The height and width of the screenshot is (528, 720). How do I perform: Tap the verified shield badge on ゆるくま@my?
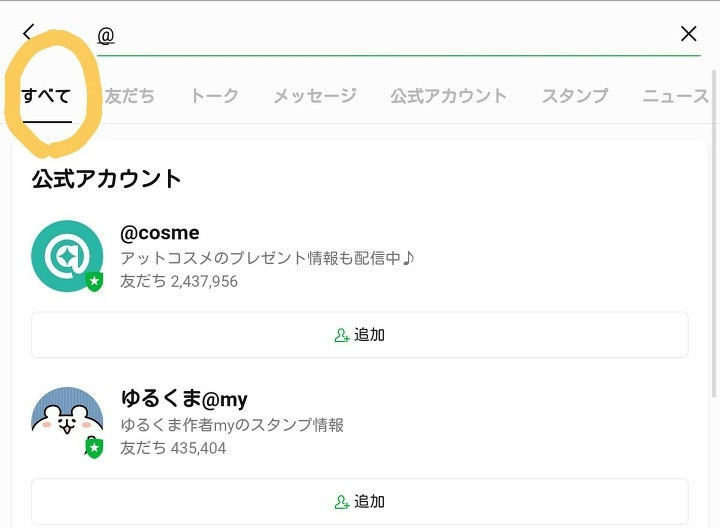point(94,447)
